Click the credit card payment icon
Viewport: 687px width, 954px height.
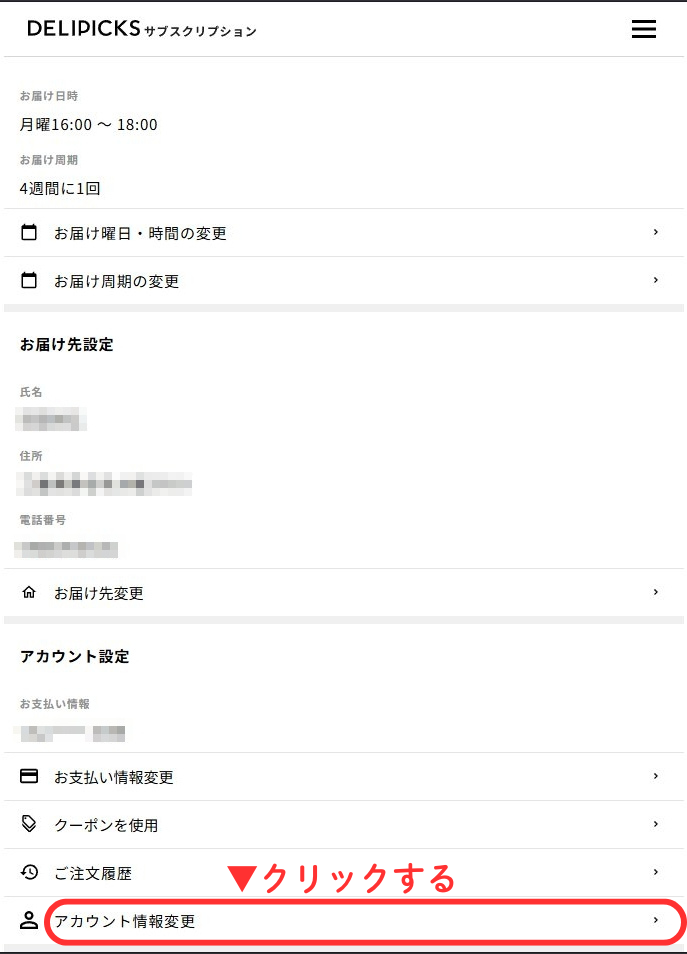[x=29, y=777]
